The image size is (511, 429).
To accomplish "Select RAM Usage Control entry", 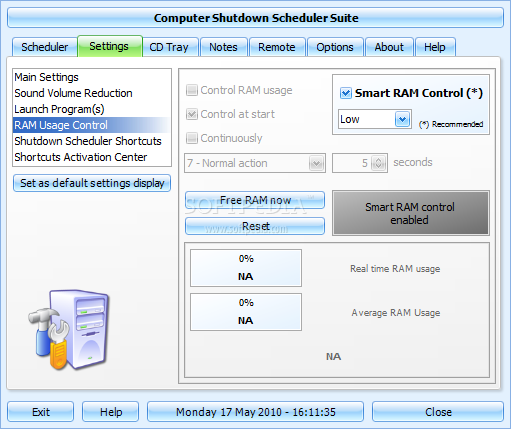I will tap(92, 125).
